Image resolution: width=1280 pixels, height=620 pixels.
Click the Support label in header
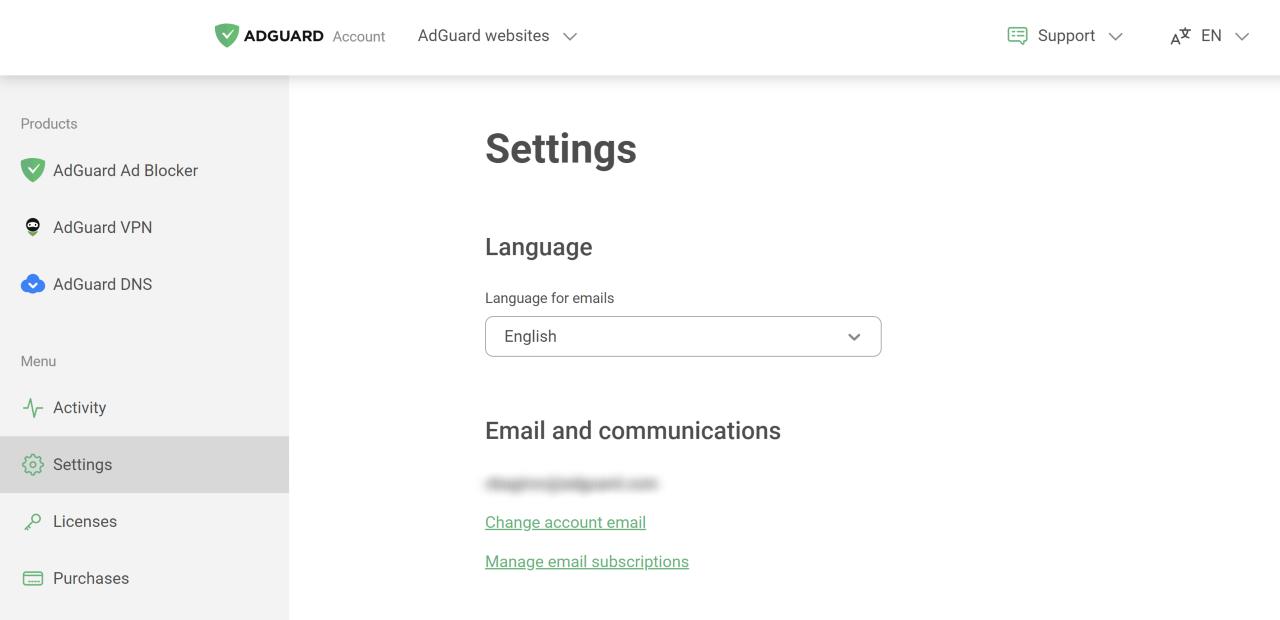(1066, 36)
